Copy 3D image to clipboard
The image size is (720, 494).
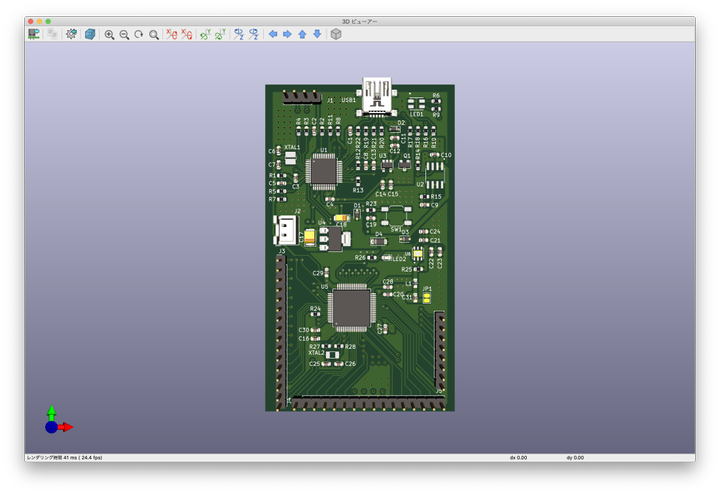click(51, 34)
